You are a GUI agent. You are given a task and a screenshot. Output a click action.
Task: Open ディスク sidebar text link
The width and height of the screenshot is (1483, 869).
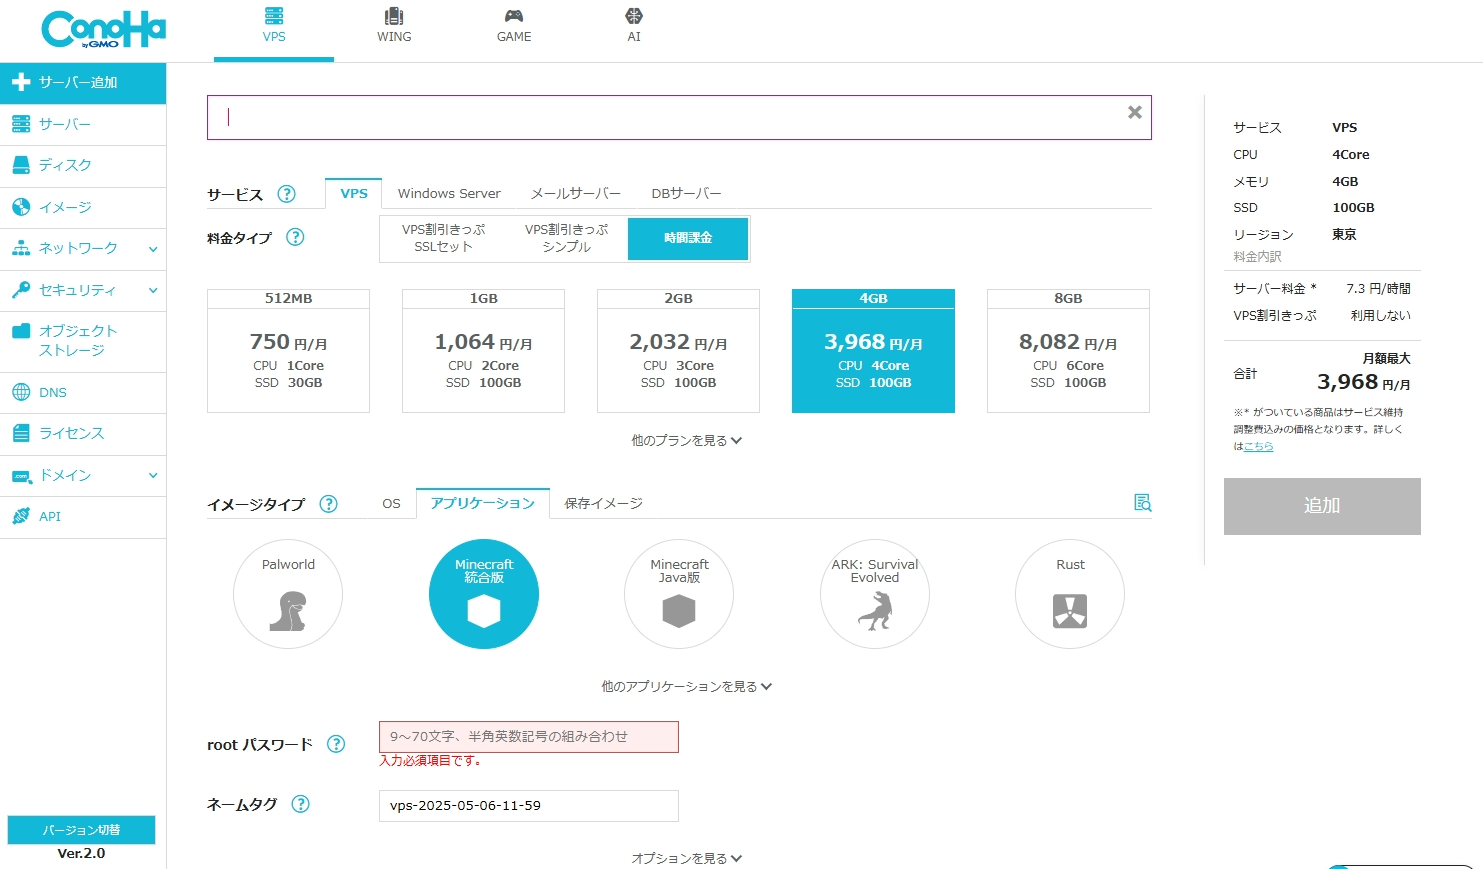66,165
